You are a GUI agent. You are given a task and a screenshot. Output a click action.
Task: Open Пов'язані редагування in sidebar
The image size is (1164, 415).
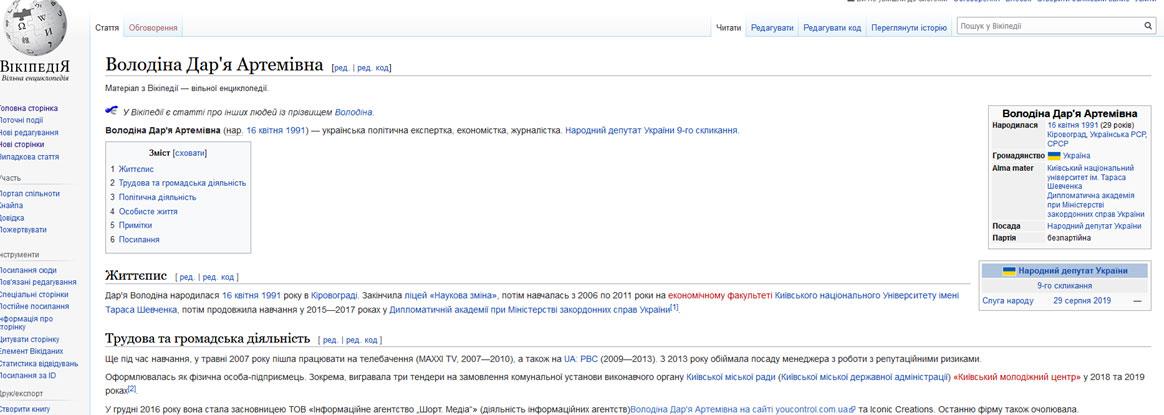click(38, 282)
